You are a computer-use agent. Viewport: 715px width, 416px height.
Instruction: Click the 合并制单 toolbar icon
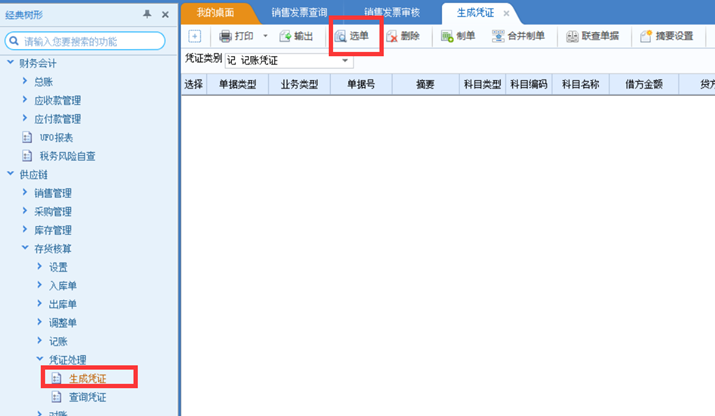click(x=498, y=36)
